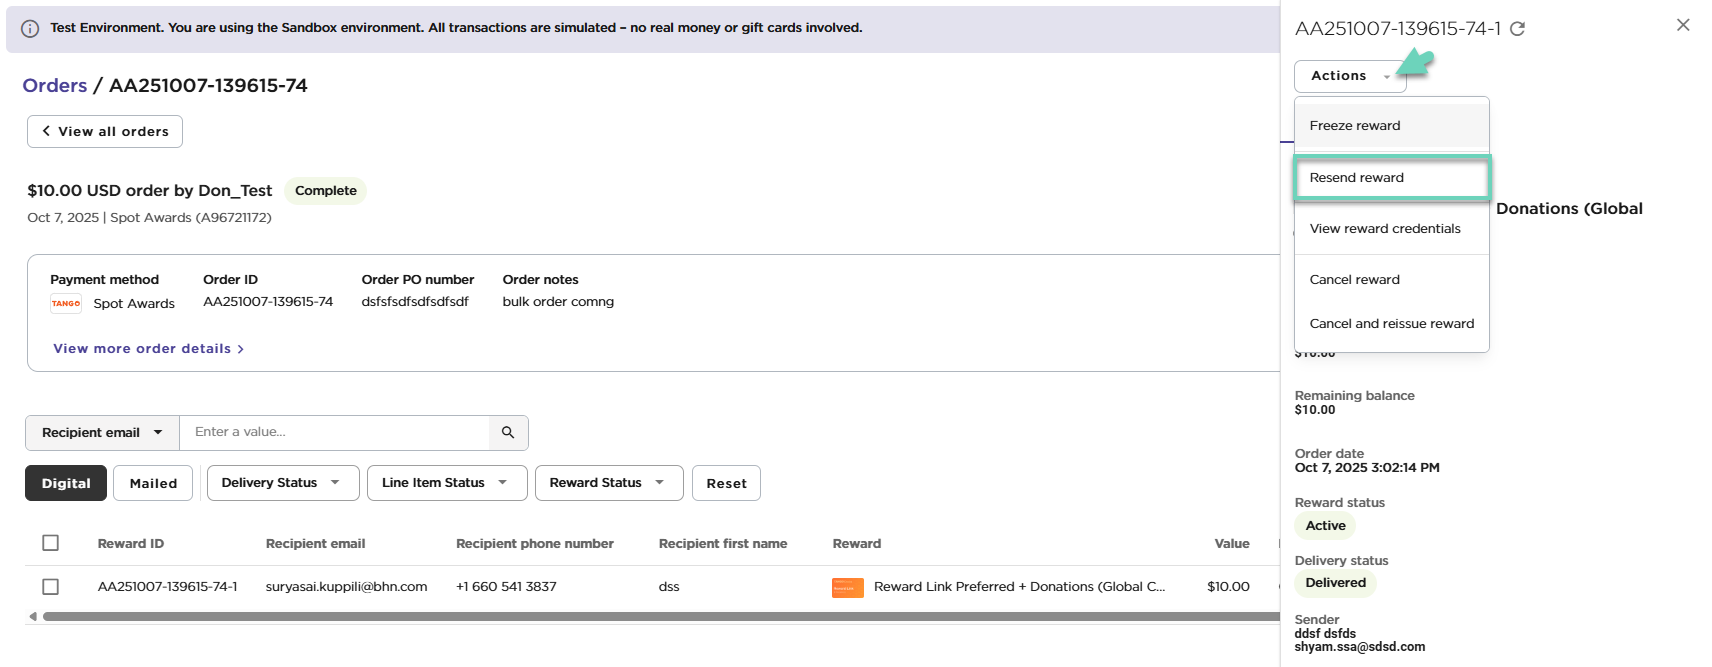The image size is (1712, 667).
Task: Expand the Delivery Status dropdown
Action: point(280,483)
